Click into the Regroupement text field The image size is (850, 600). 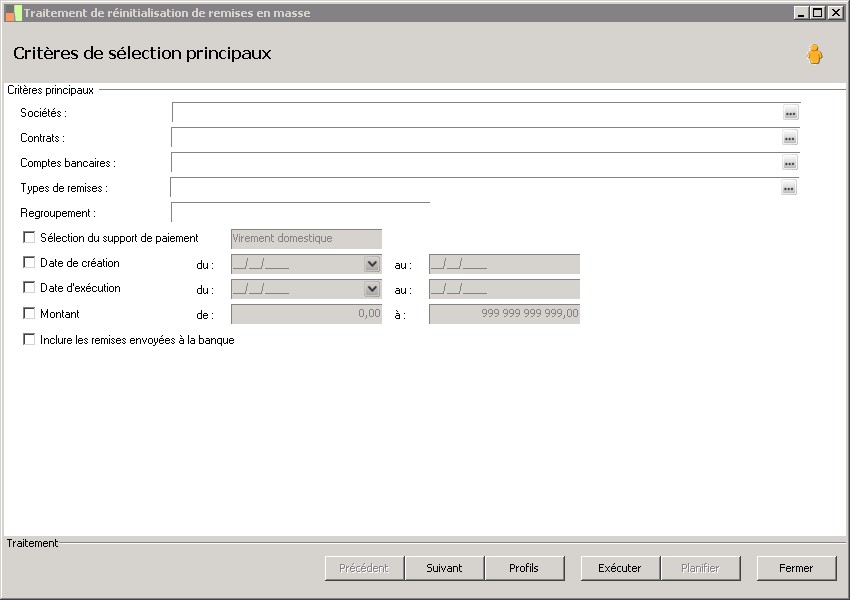point(300,213)
